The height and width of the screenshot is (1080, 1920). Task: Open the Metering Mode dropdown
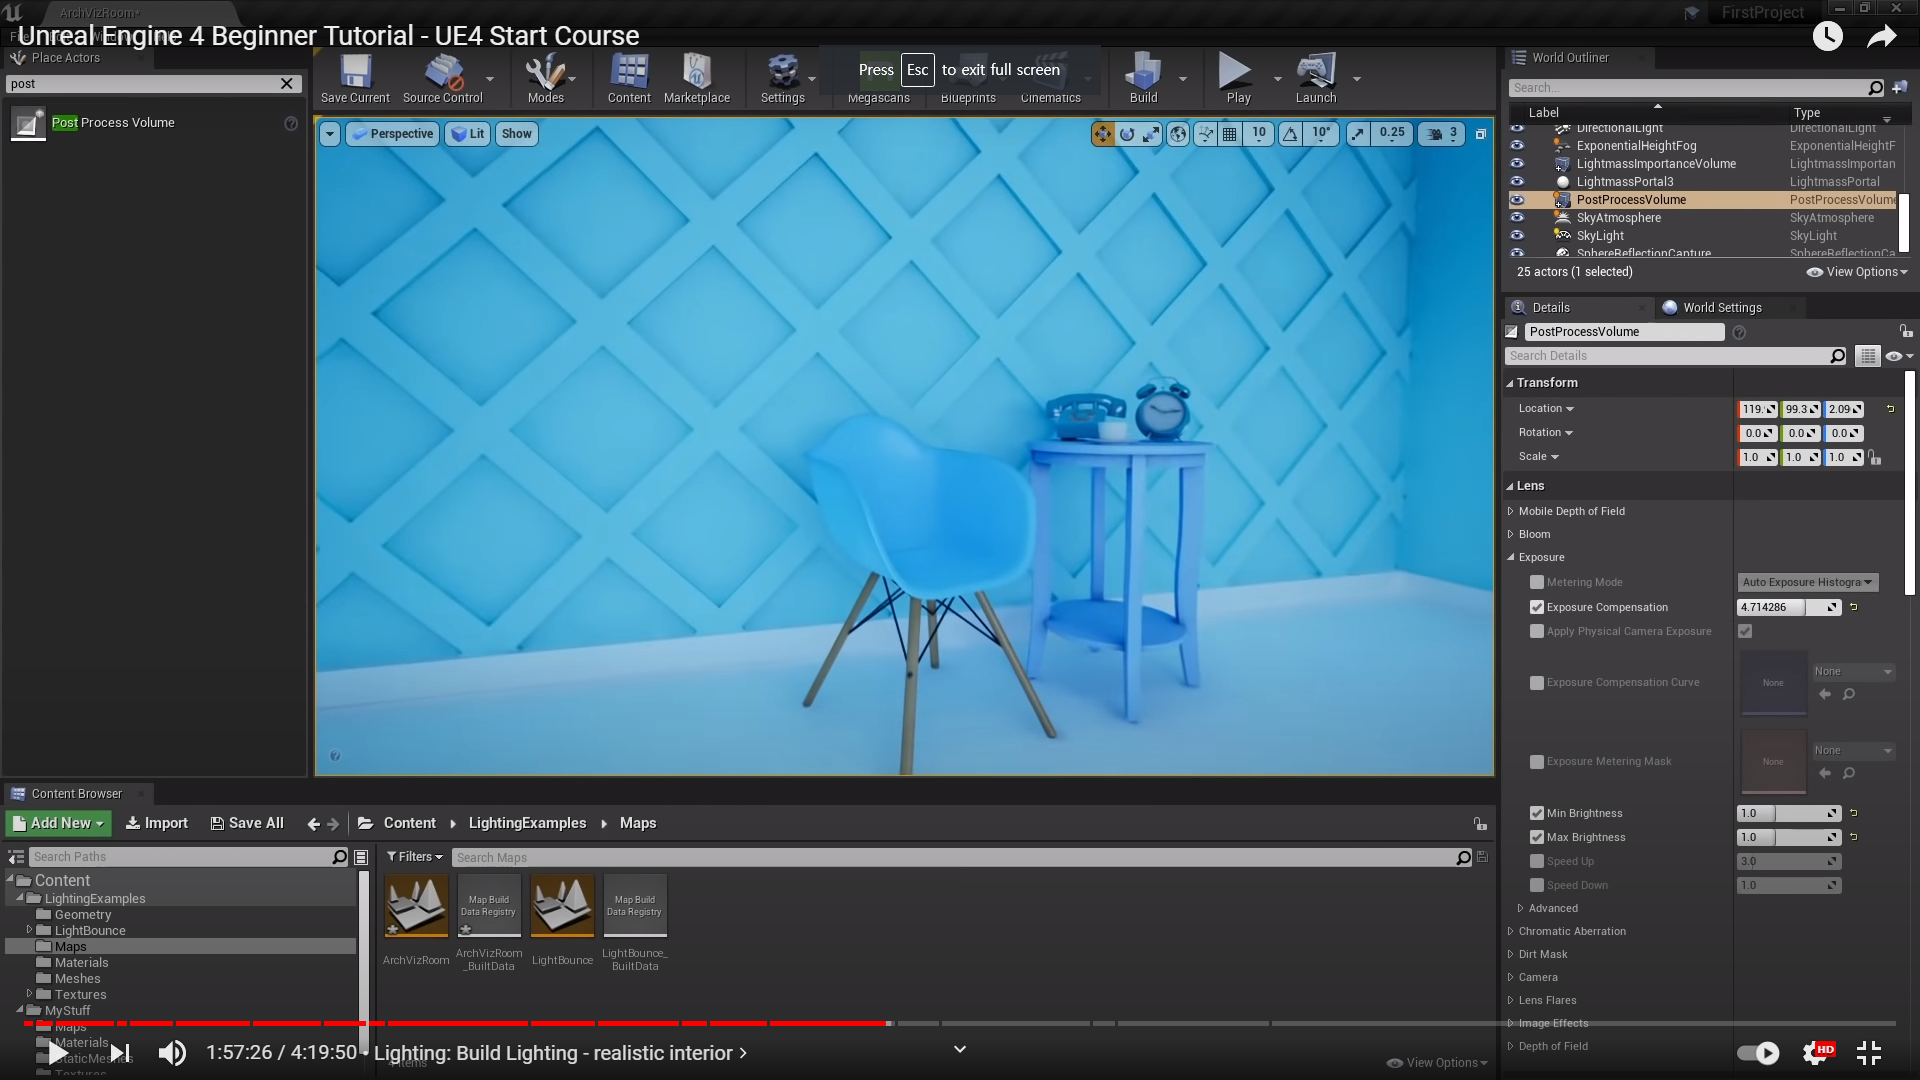1807,582
